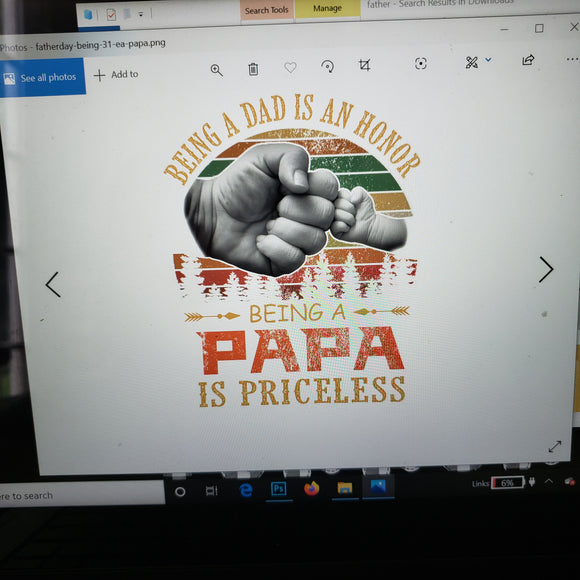Go to the previous photo arrow
Viewport: 580px width, 580px height.
(53, 284)
